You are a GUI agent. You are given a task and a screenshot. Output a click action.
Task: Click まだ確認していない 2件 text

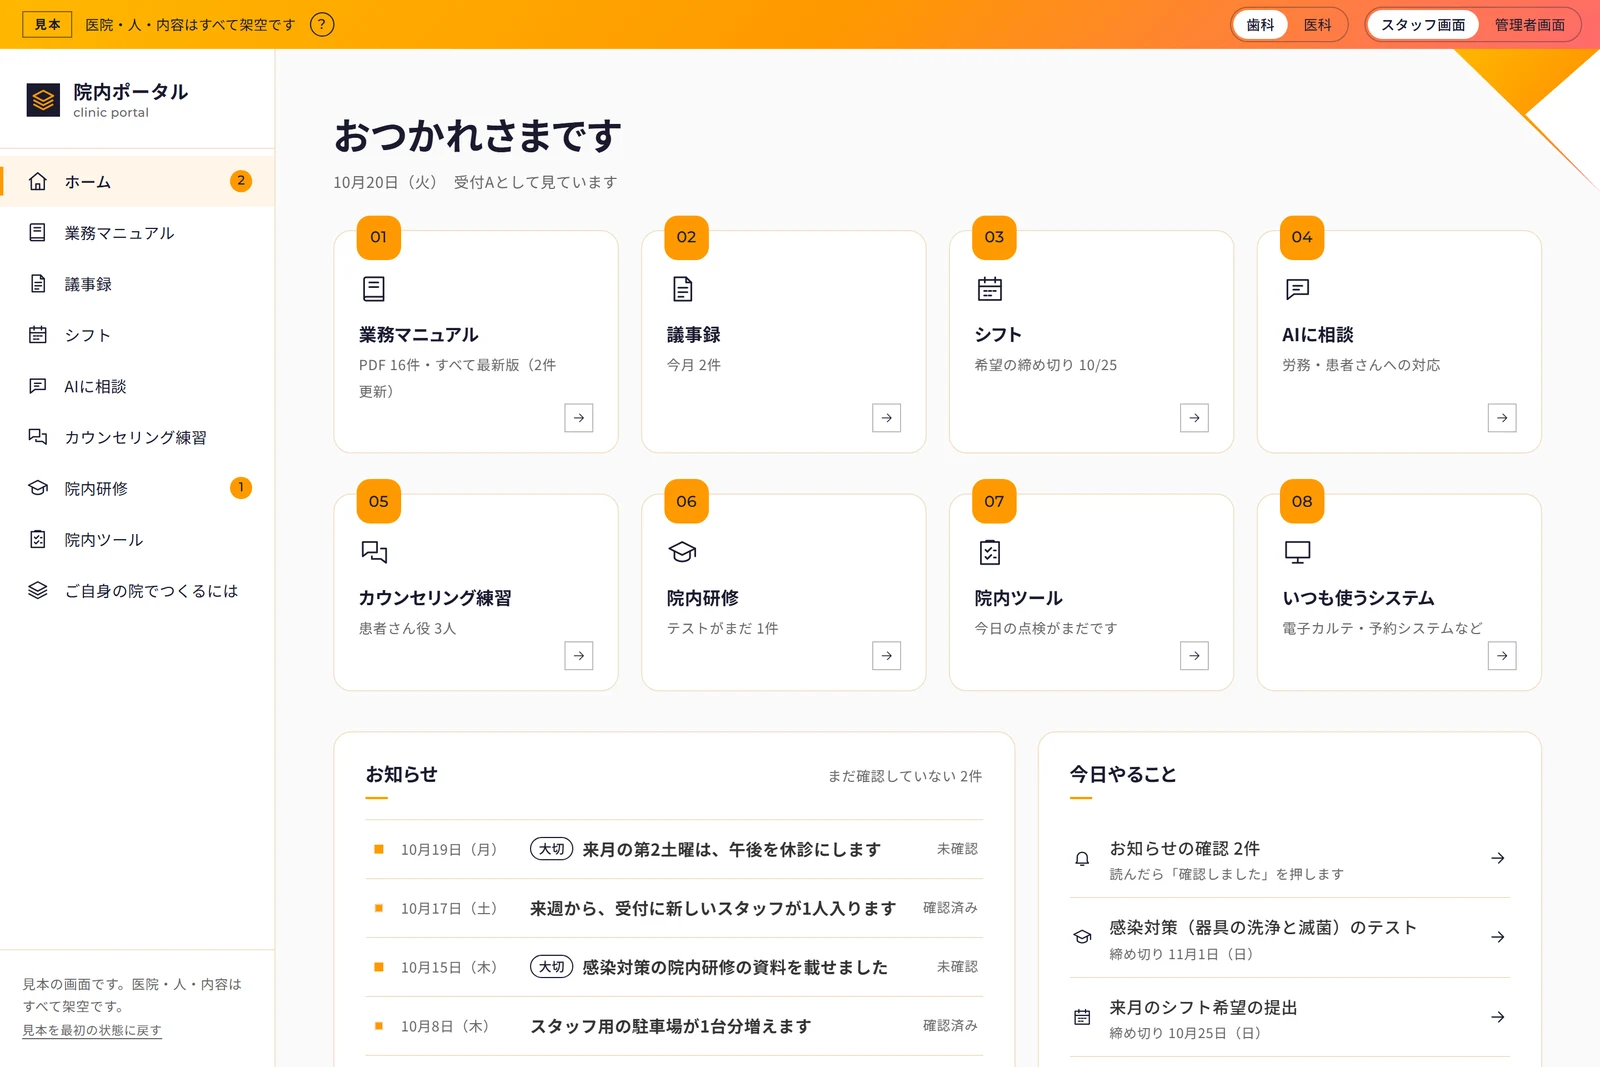pos(904,776)
